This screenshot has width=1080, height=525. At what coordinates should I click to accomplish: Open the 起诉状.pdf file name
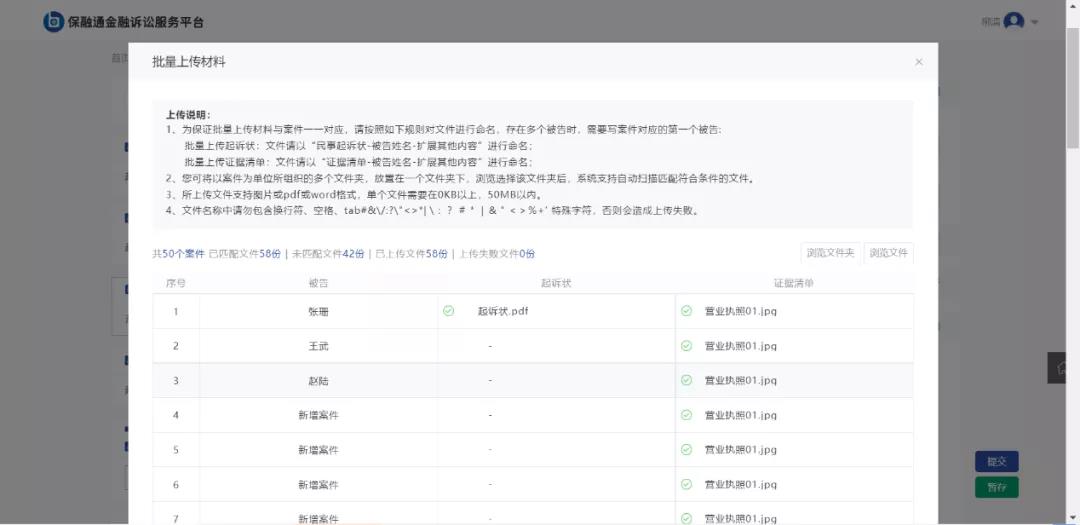click(x=503, y=311)
